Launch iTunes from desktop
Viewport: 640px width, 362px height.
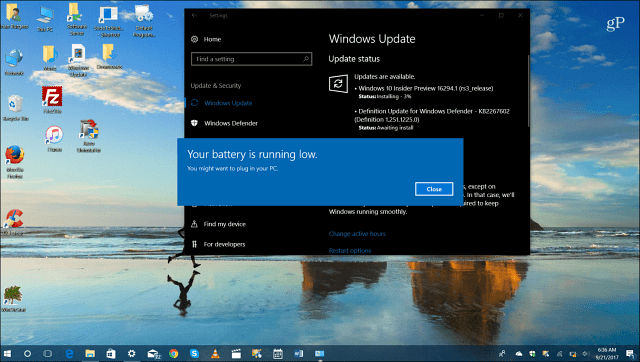coord(54,139)
